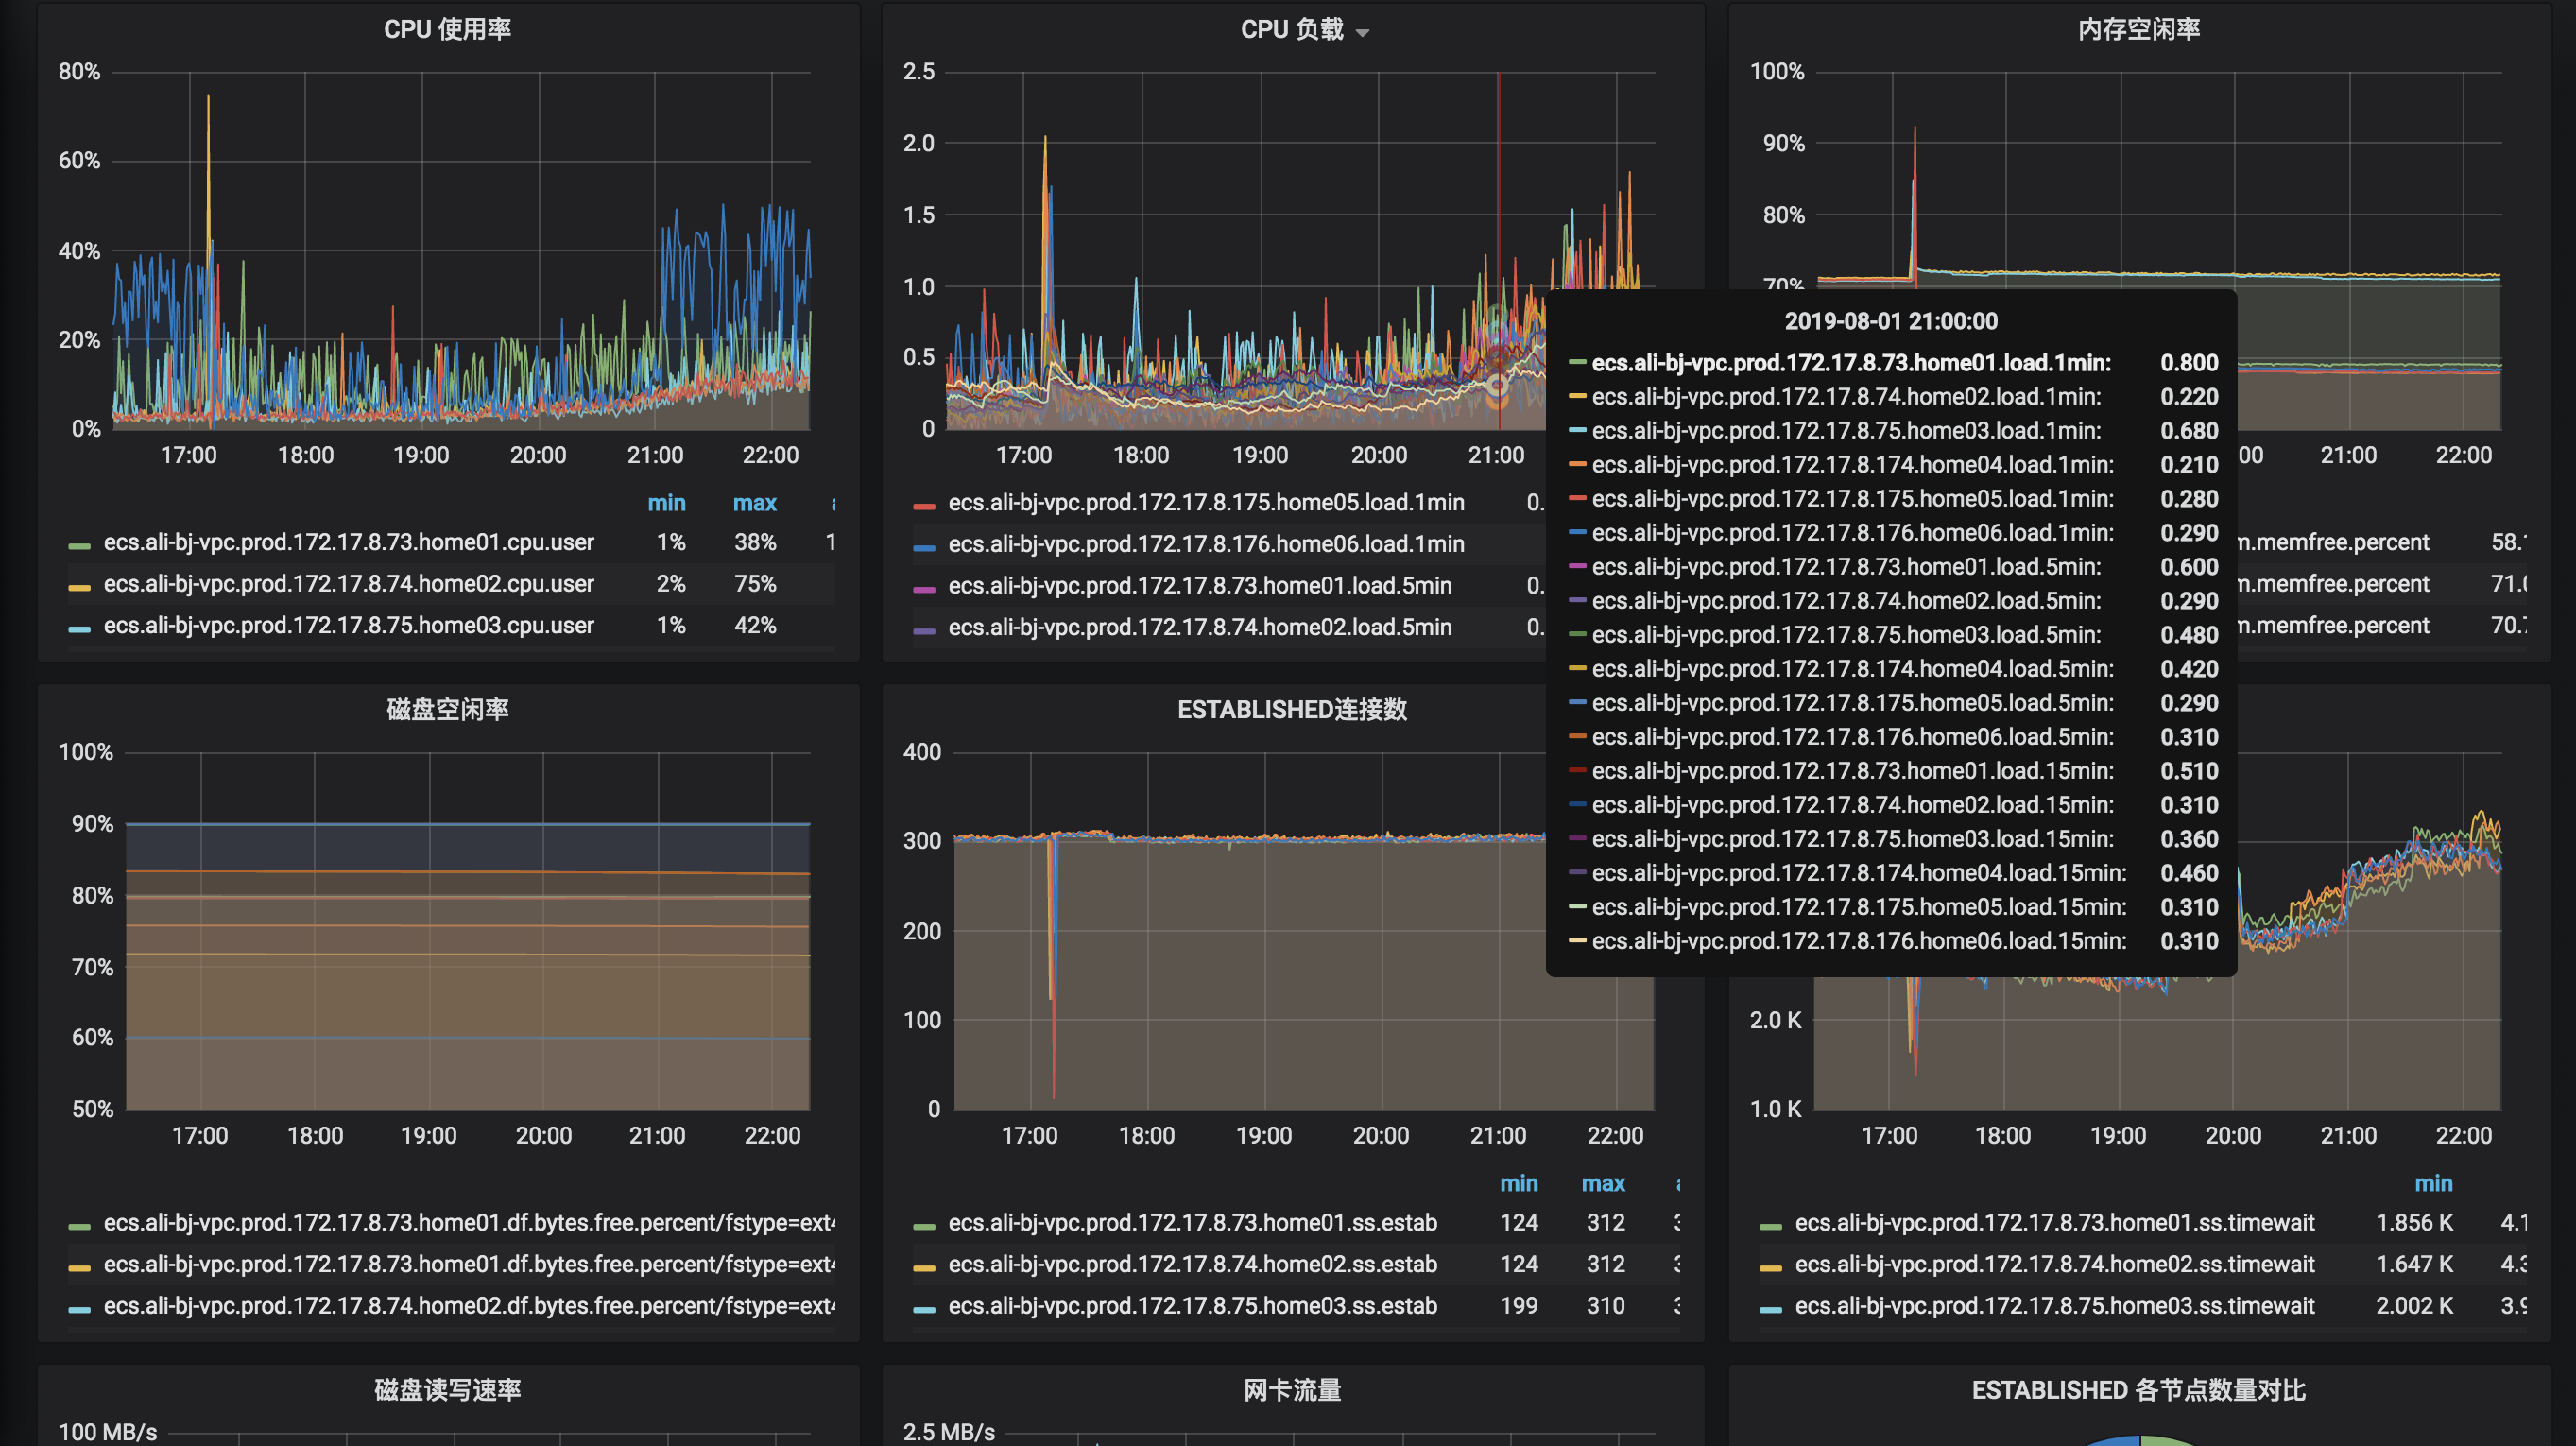Toggle home05.load.1min series in CPU load legend
Image resolution: width=2576 pixels, height=1446 pixels.
click(x=1206, y=502)
